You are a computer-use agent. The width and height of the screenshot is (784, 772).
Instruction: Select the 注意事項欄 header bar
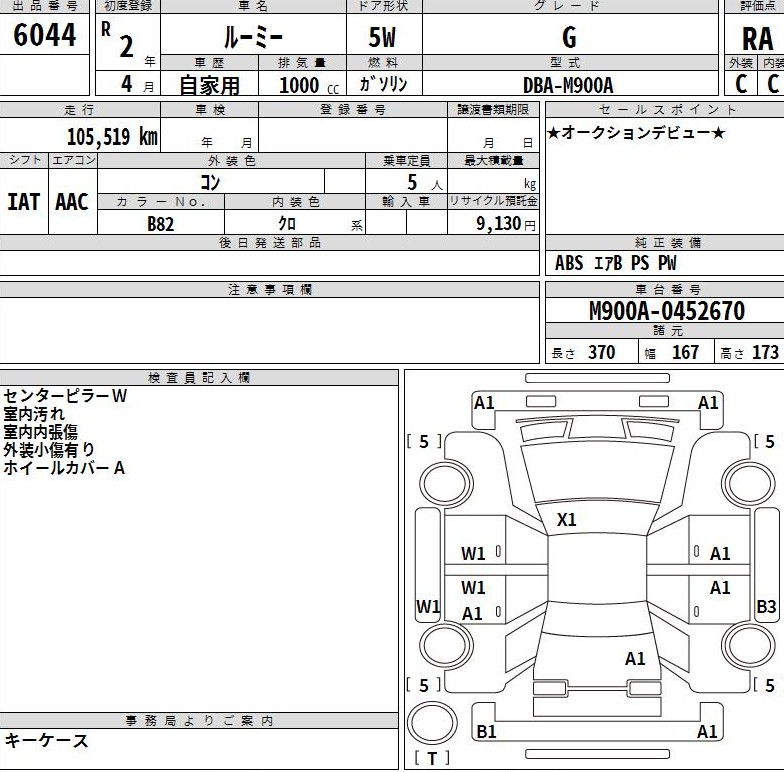coord(270,290)
